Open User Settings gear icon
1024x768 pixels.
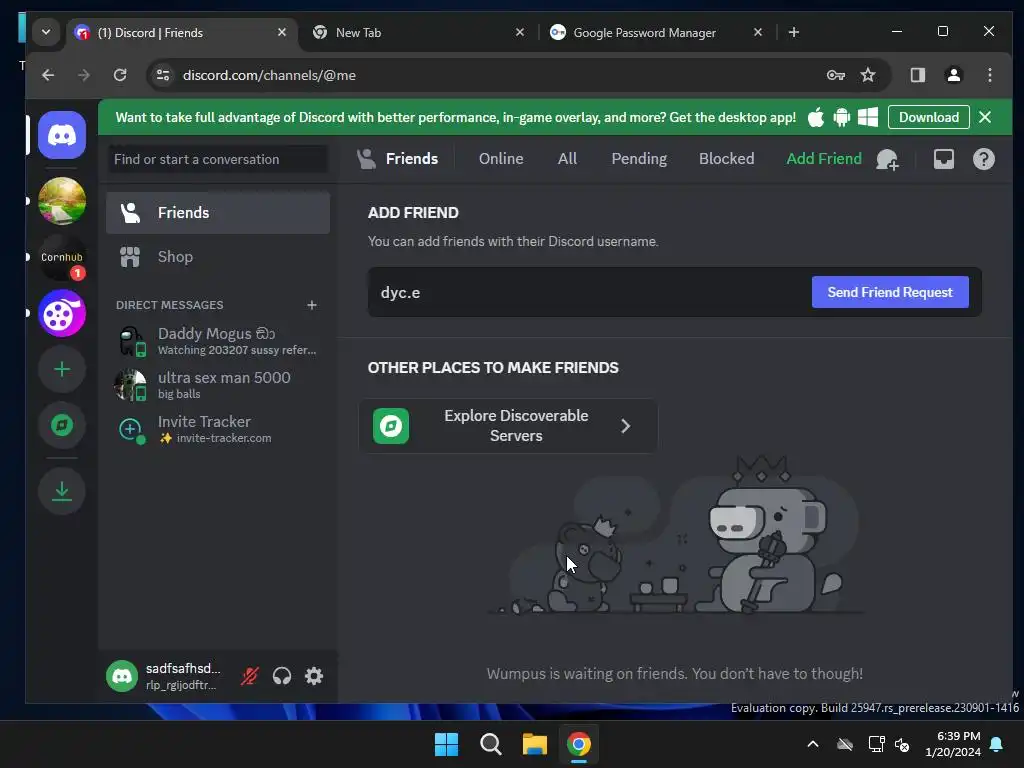(x=314, y=676)
